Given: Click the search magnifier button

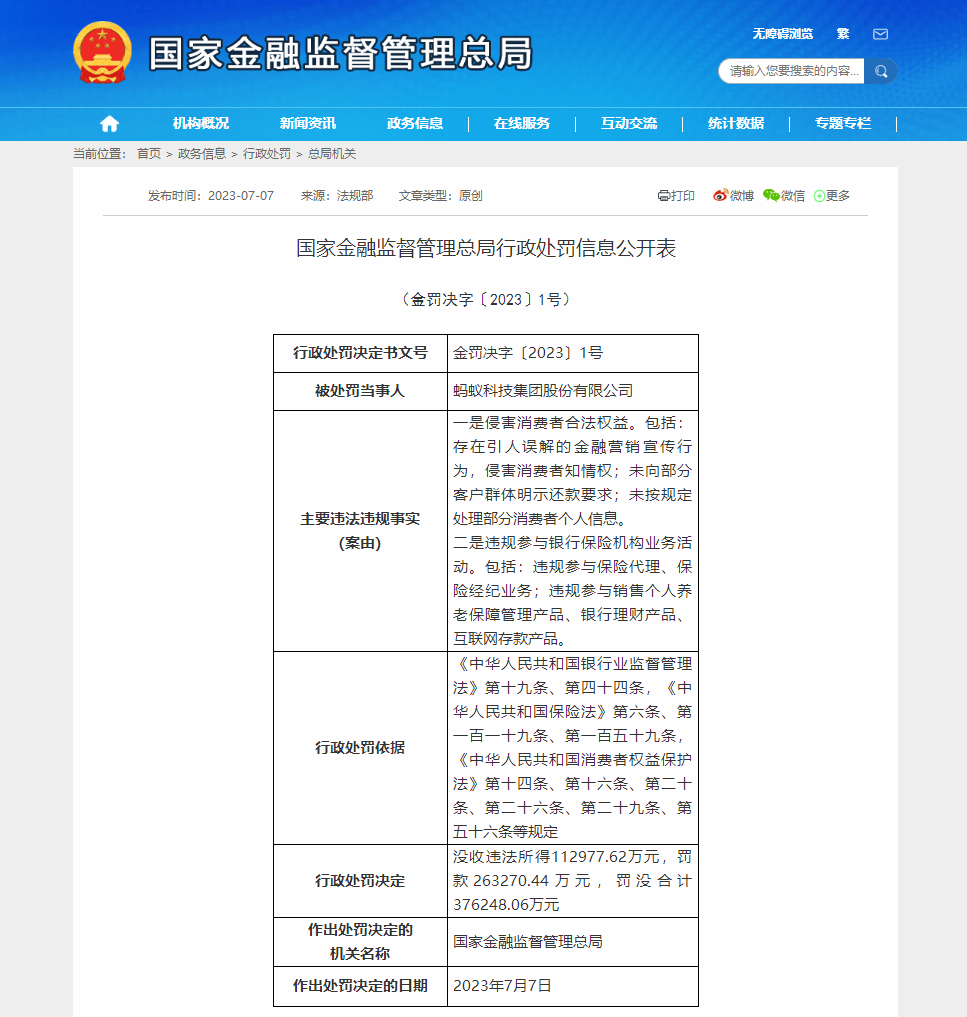Looking at the screenshot, I should (x=881, y=71).
